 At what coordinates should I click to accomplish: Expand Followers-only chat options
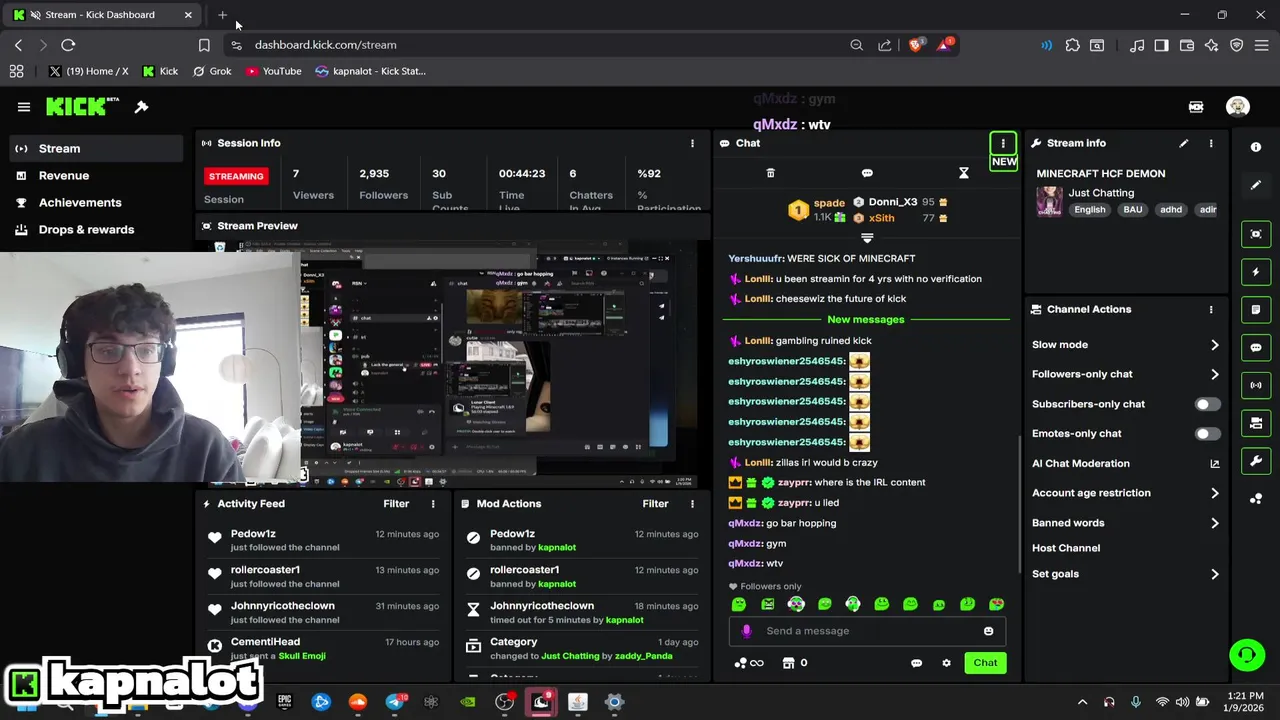pos(1215,374)
